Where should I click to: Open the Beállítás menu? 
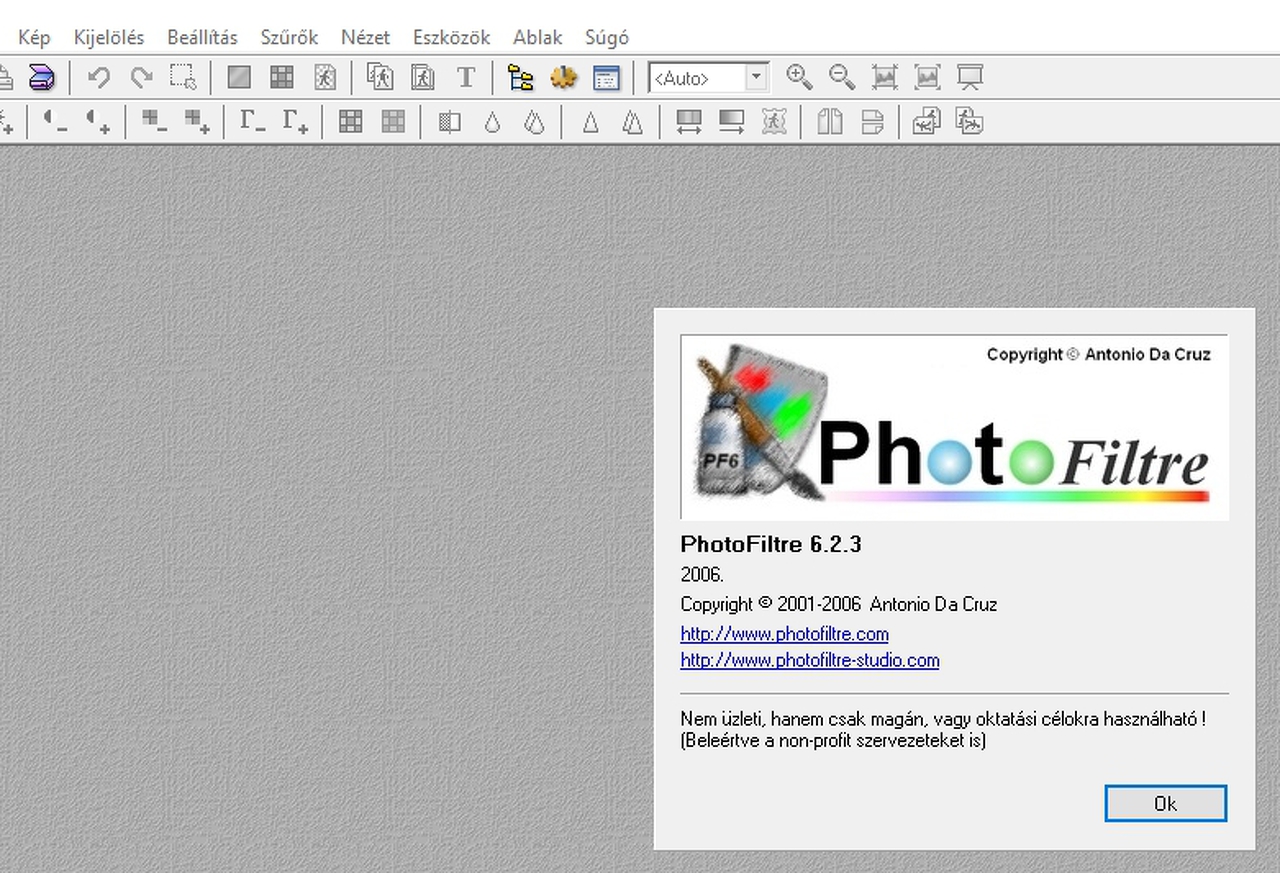[203, 37]
